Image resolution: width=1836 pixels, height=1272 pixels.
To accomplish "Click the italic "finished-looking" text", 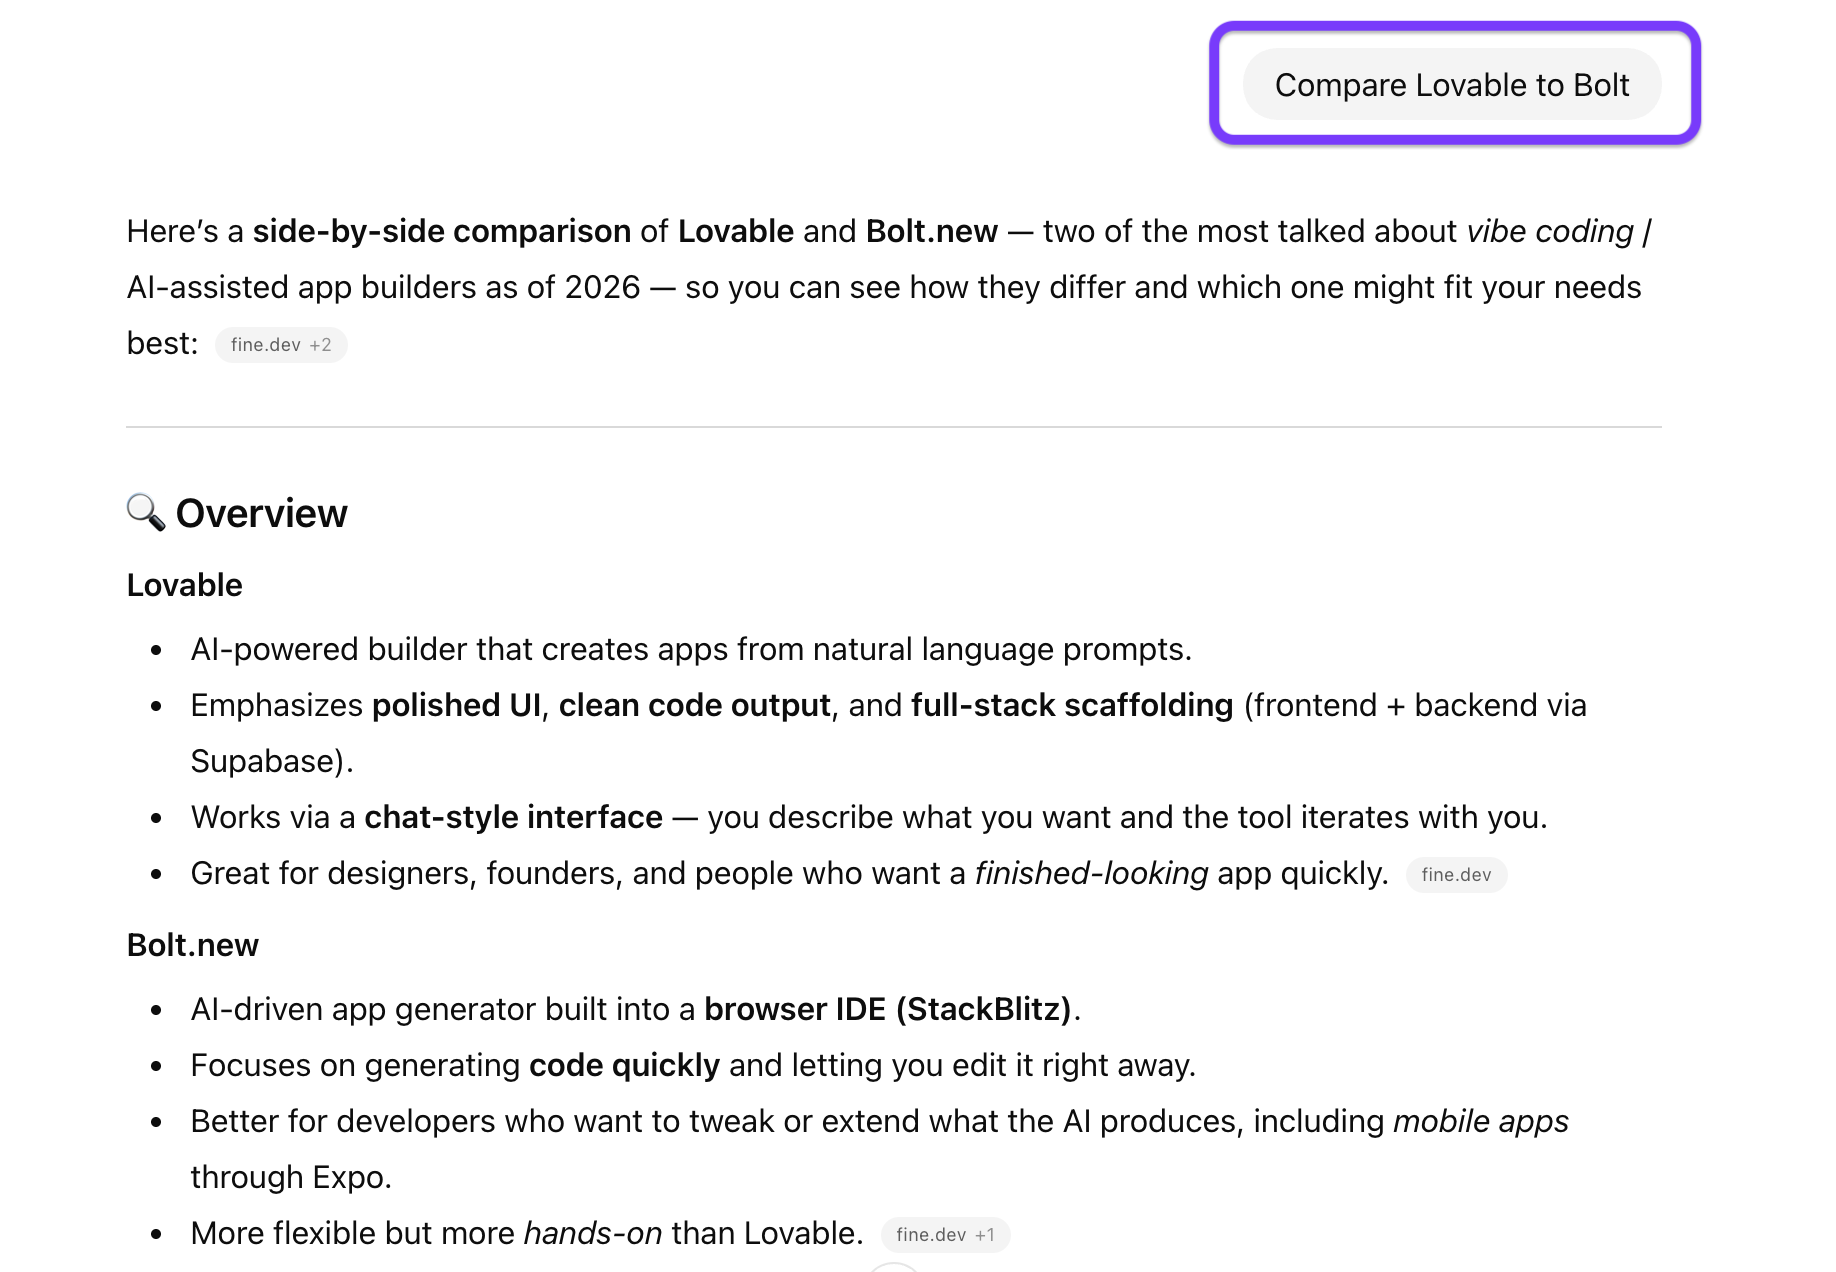I will tap(1091, 873).
